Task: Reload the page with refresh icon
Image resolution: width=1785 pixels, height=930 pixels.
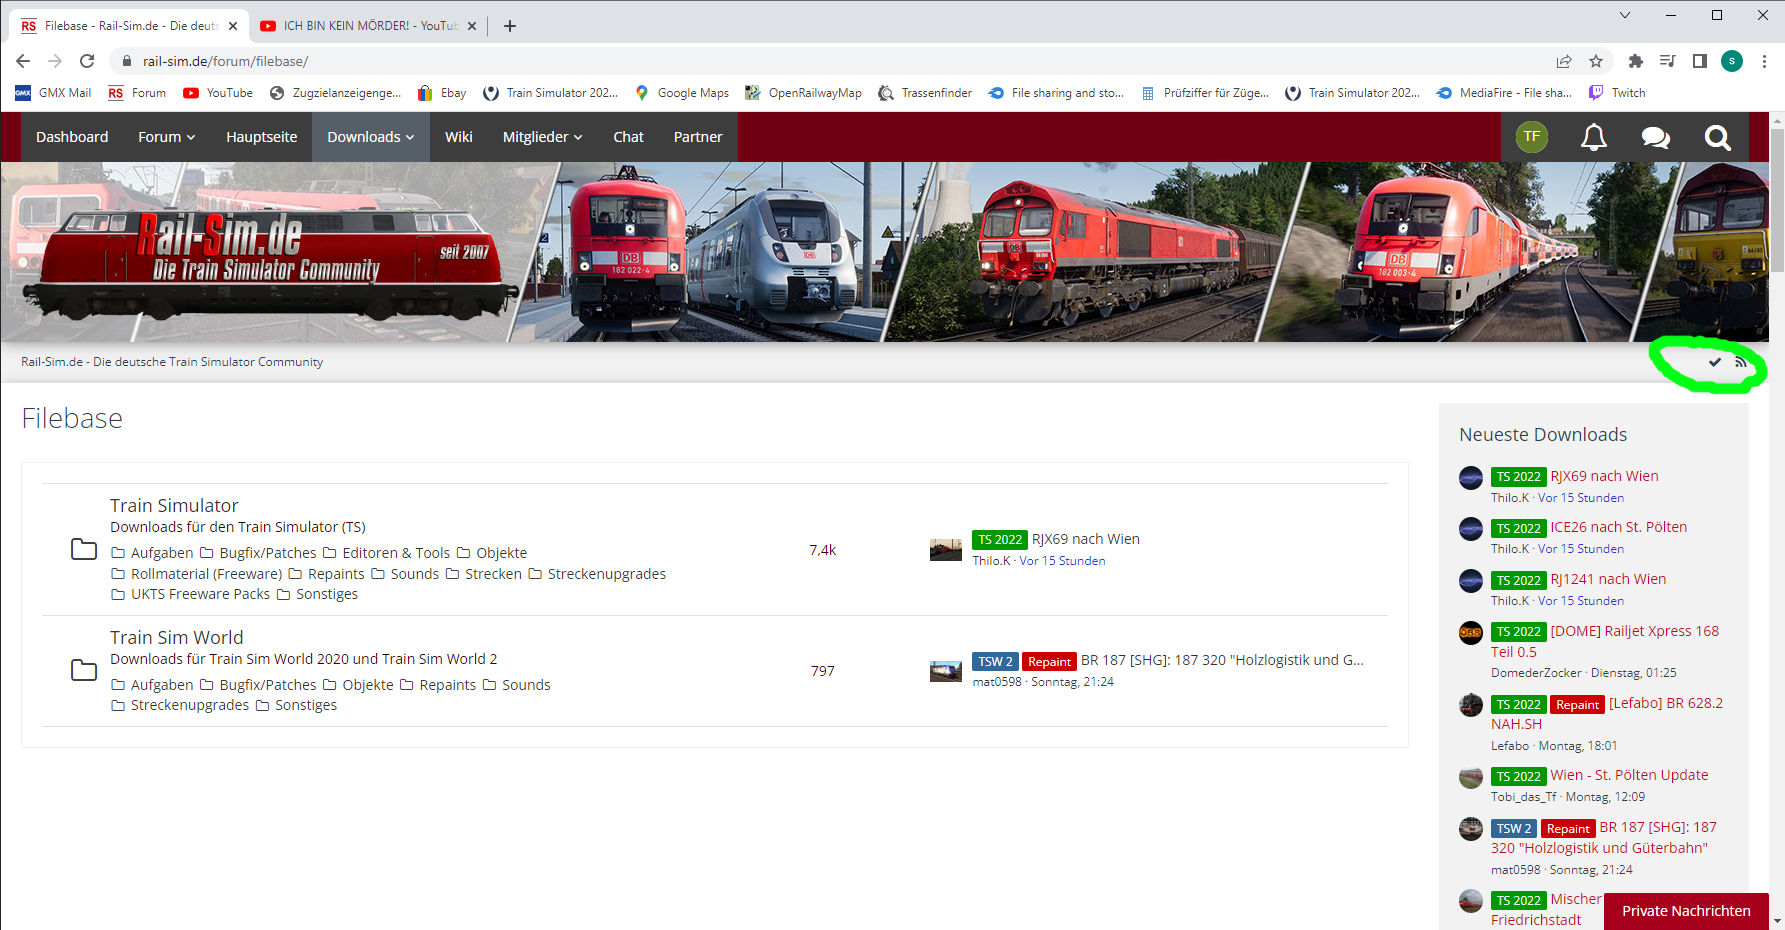Action: click(87, 61)
